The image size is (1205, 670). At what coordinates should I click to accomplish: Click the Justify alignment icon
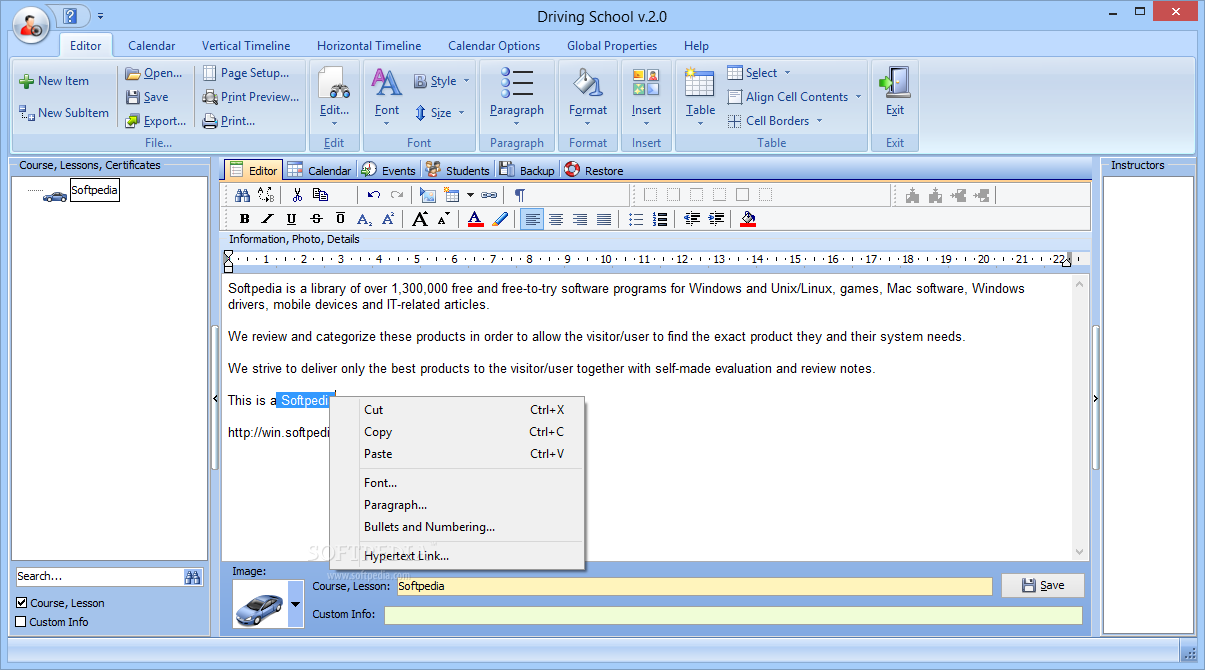tap(604, 219)
